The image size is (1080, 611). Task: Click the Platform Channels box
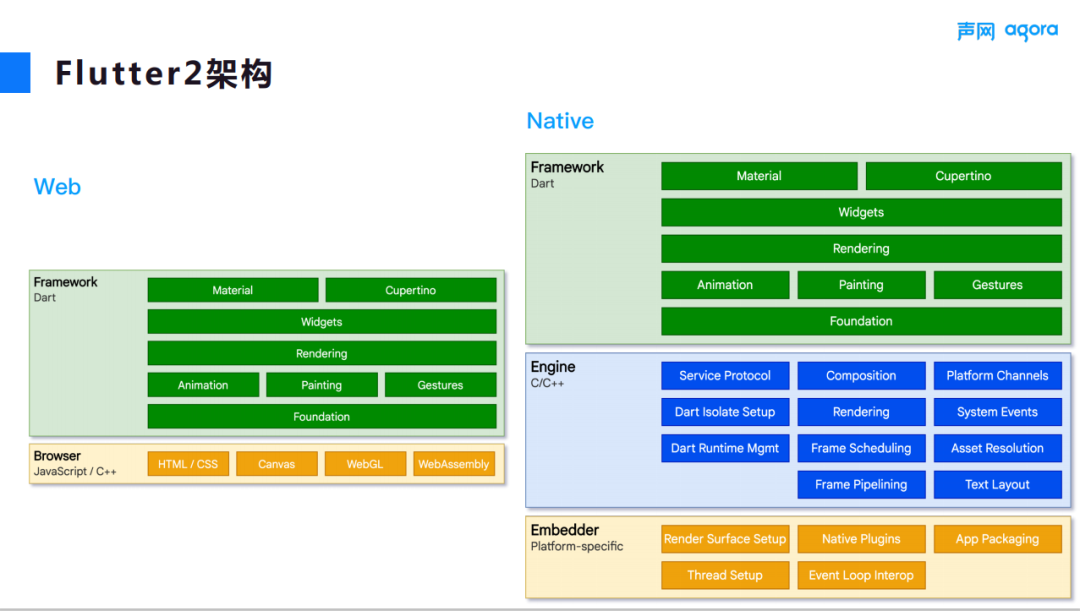[x=997, y=375]
